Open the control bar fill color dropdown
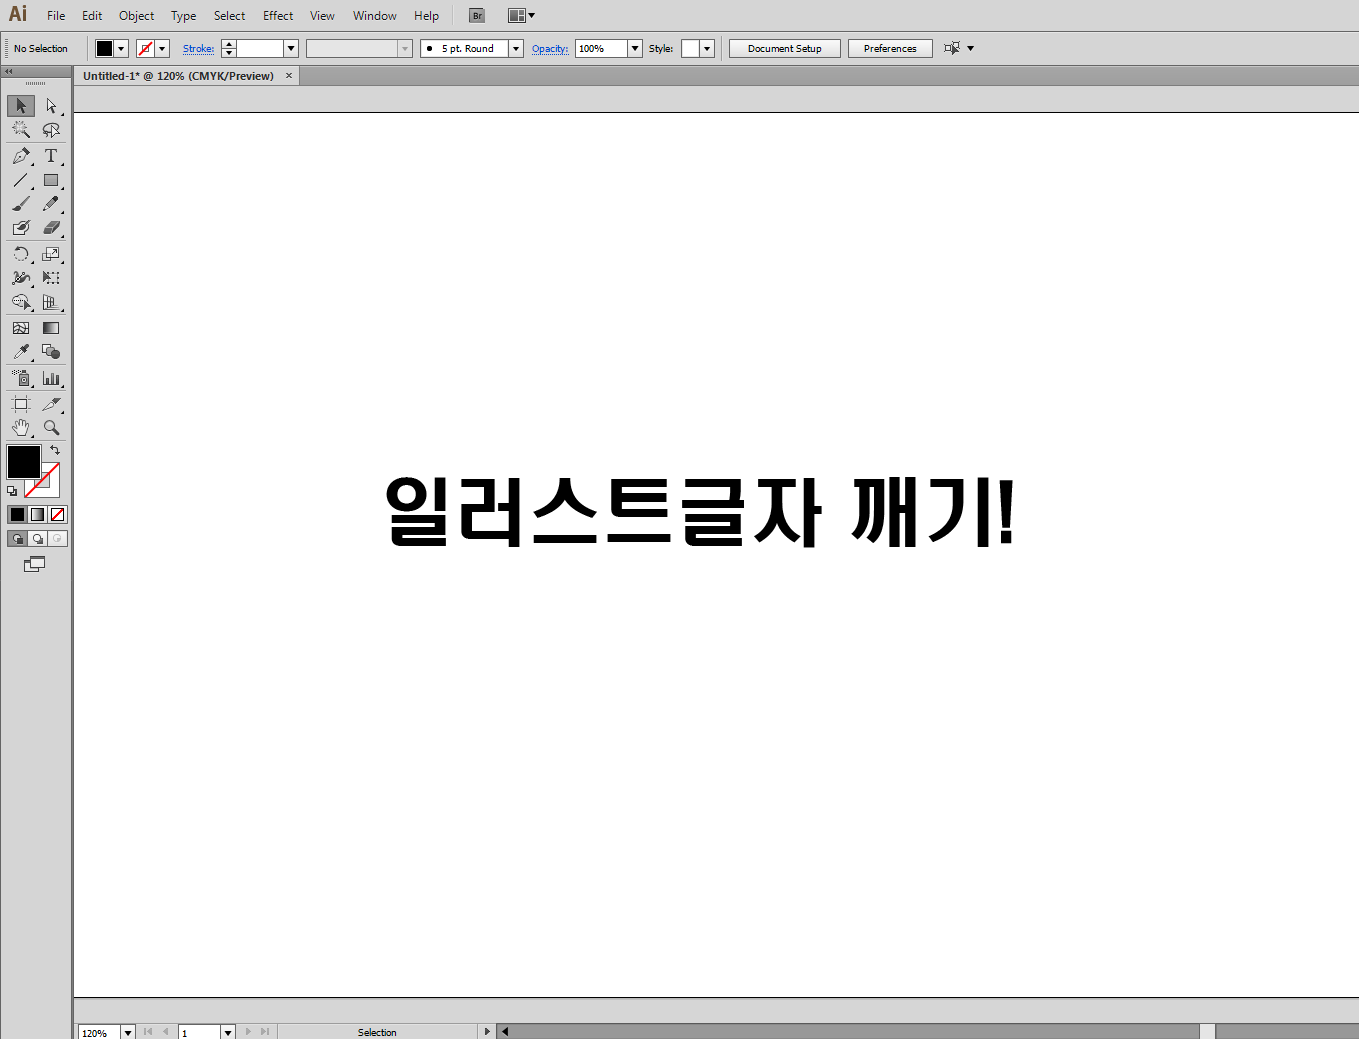Viewport: 1359px width, 1039px height. point(121,48)
